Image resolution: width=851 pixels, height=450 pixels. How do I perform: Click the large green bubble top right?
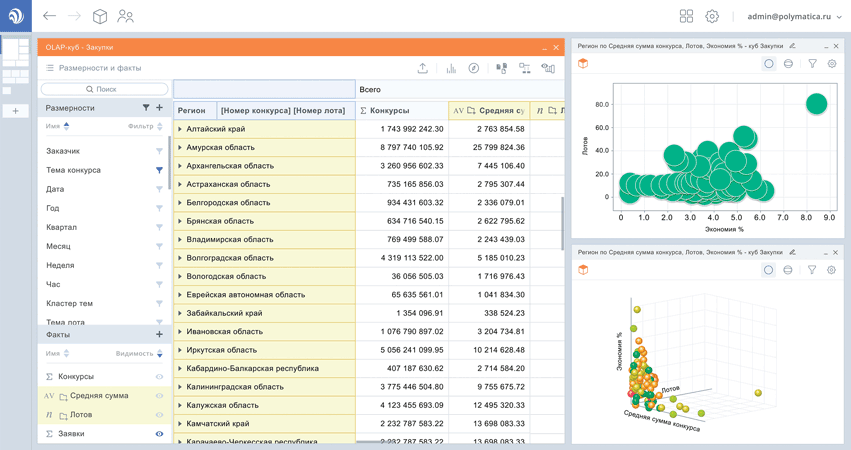pos(816,104)
